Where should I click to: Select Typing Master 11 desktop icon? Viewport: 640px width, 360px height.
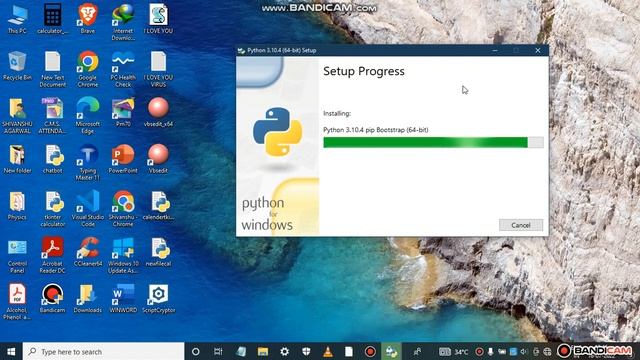(88, 162)
